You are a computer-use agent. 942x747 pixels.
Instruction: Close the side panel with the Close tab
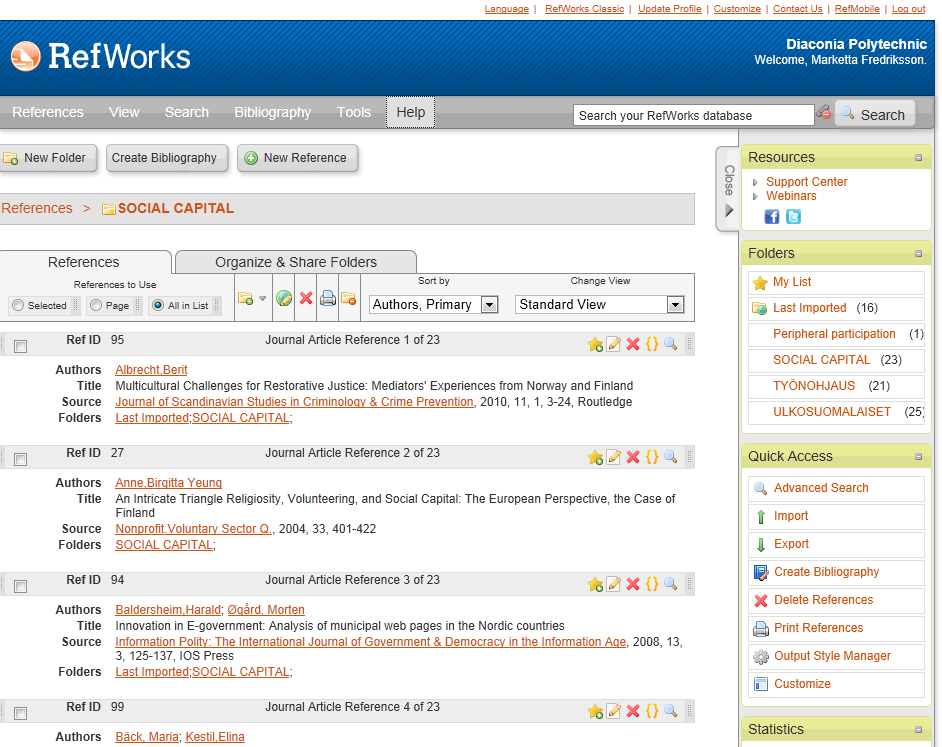point(728,189)
